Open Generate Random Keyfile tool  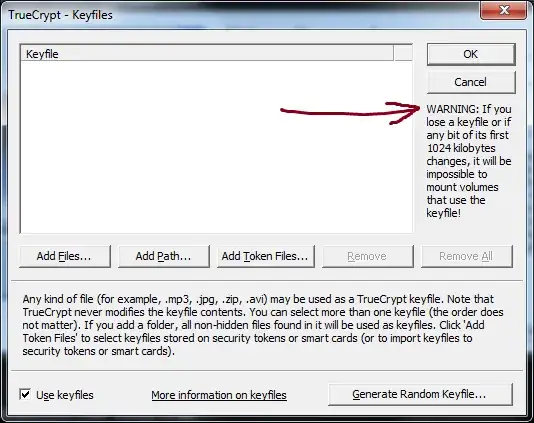pos(420,394)
